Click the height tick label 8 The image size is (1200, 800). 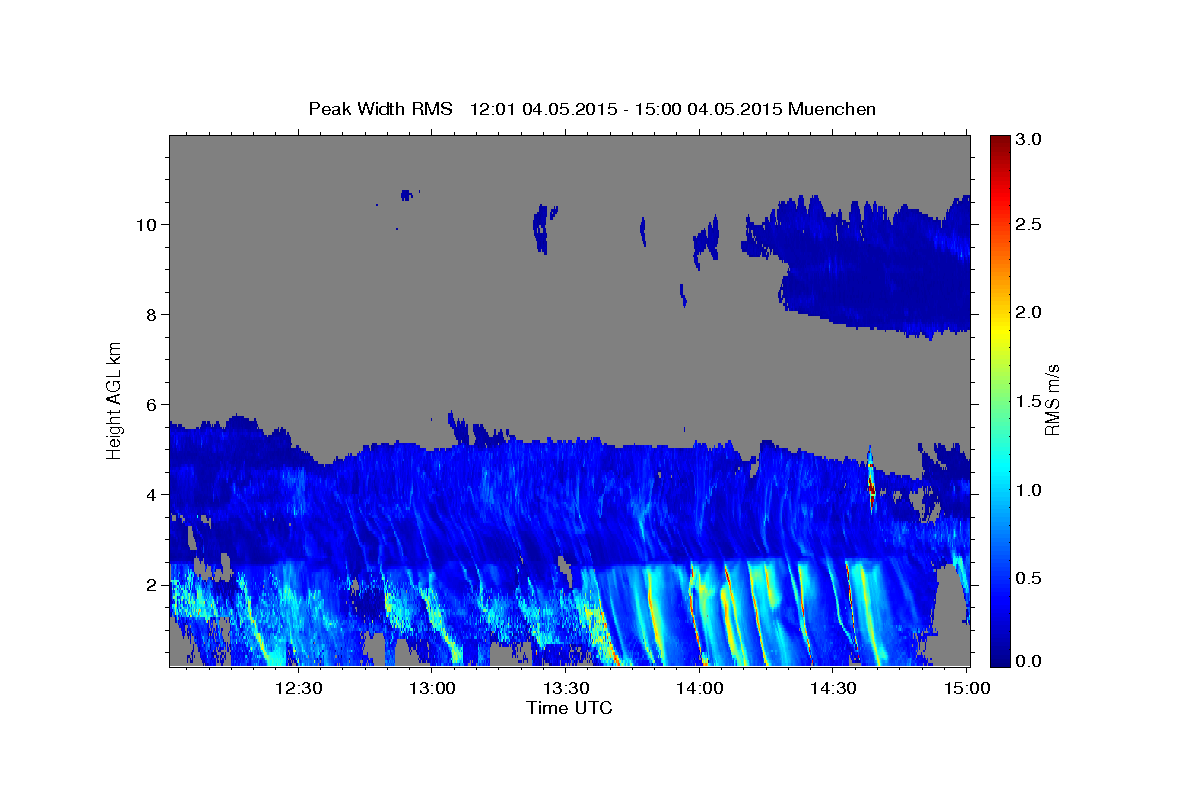(152, 315)
